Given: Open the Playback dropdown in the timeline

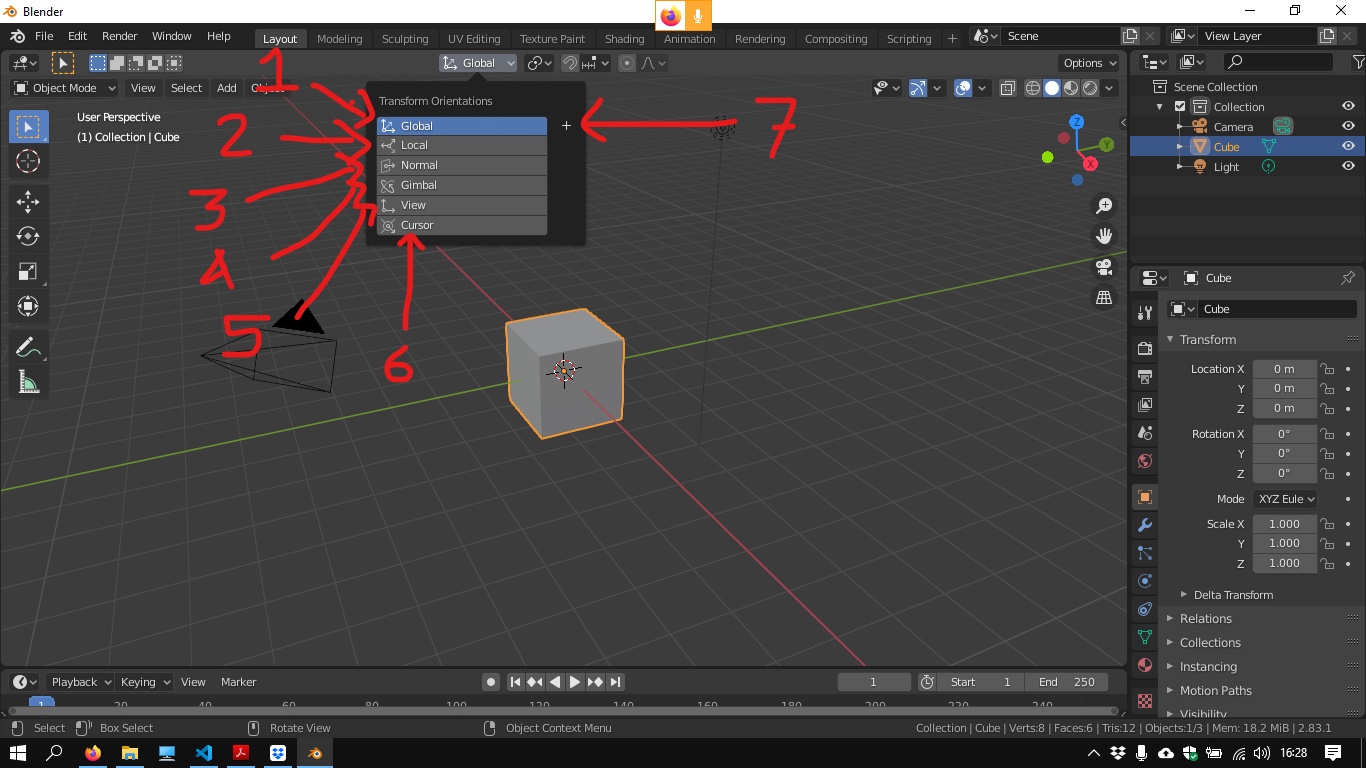Looking at the screenshot, I should pos(79,682).
